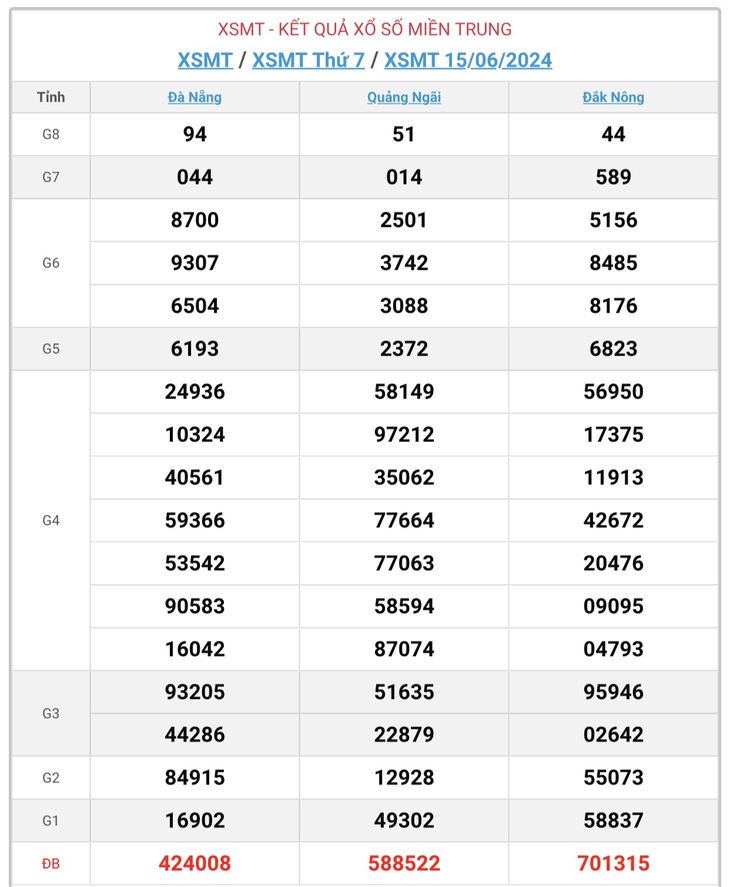The width and height of the screenshot is (730, 887).
Task: Select Đắk Nông G5 result 6823
Action: [x=613, y=348]
